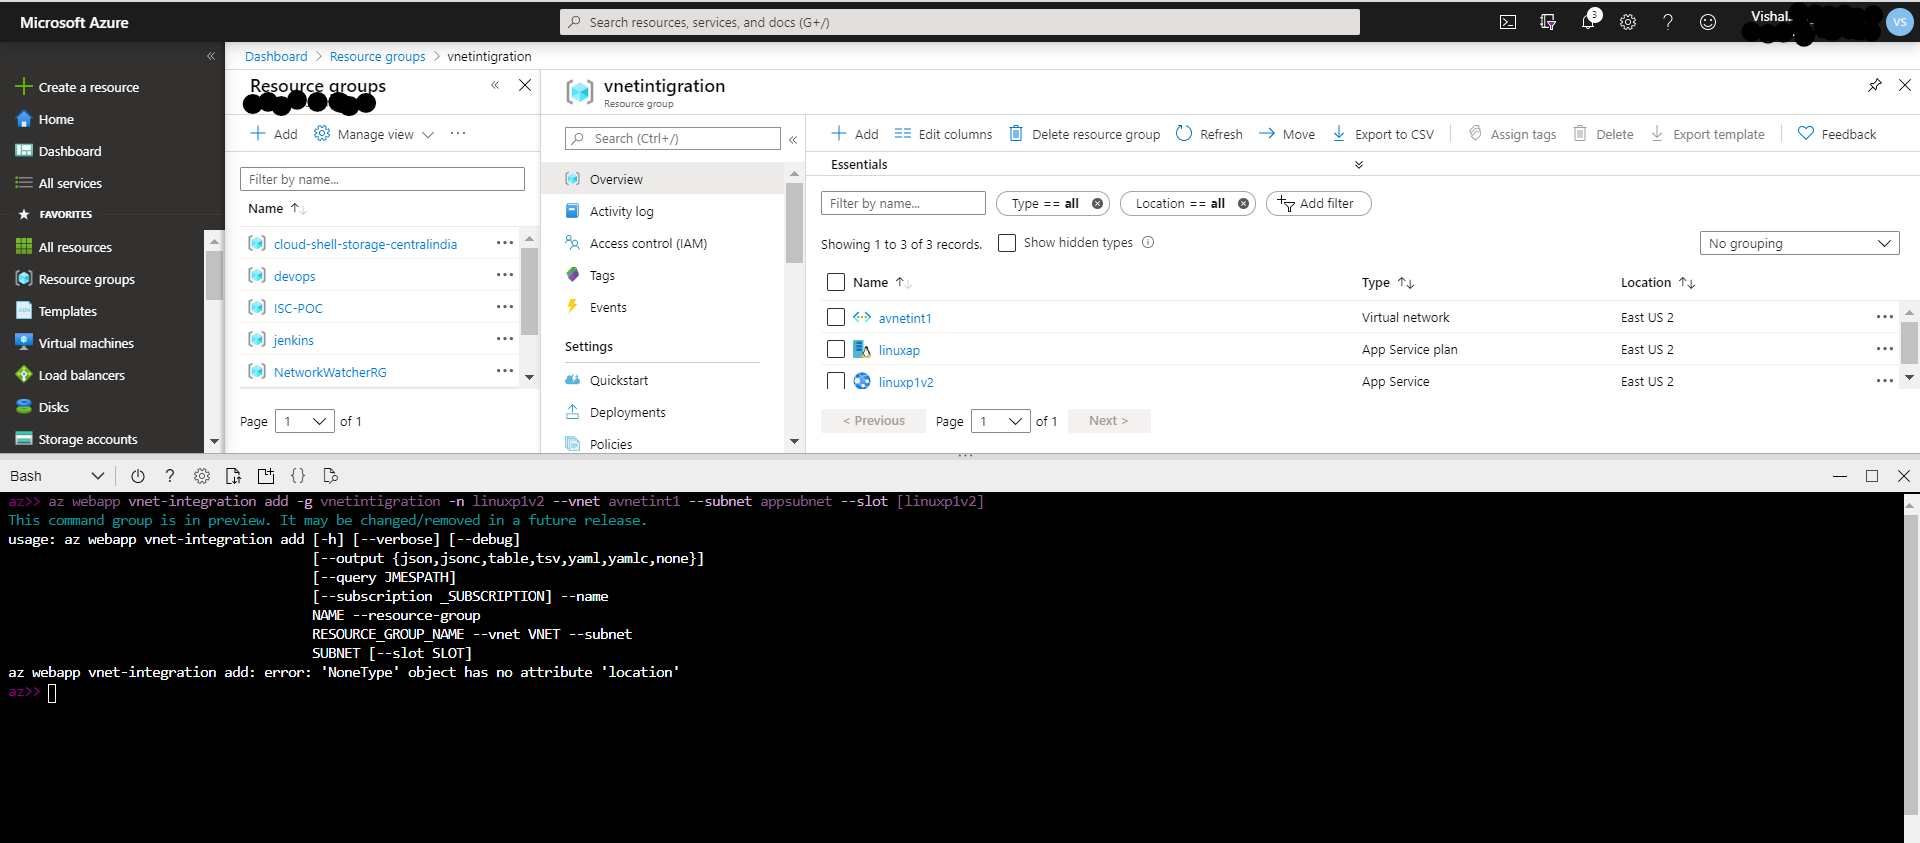The image size is (1920, 843).
Task: Open the Cloud Shell editor braces icon
Action: click(x=298, y=476)
